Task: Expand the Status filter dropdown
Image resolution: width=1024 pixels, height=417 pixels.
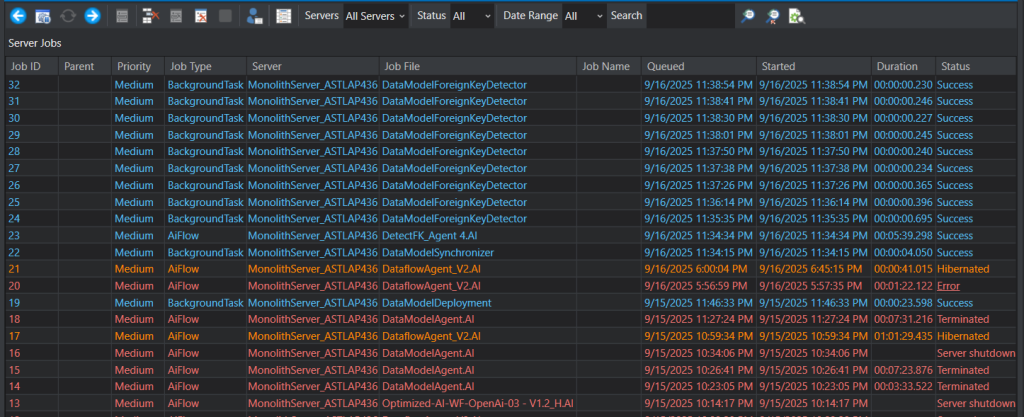Action: pyautogui.click(x=471, y=16)
